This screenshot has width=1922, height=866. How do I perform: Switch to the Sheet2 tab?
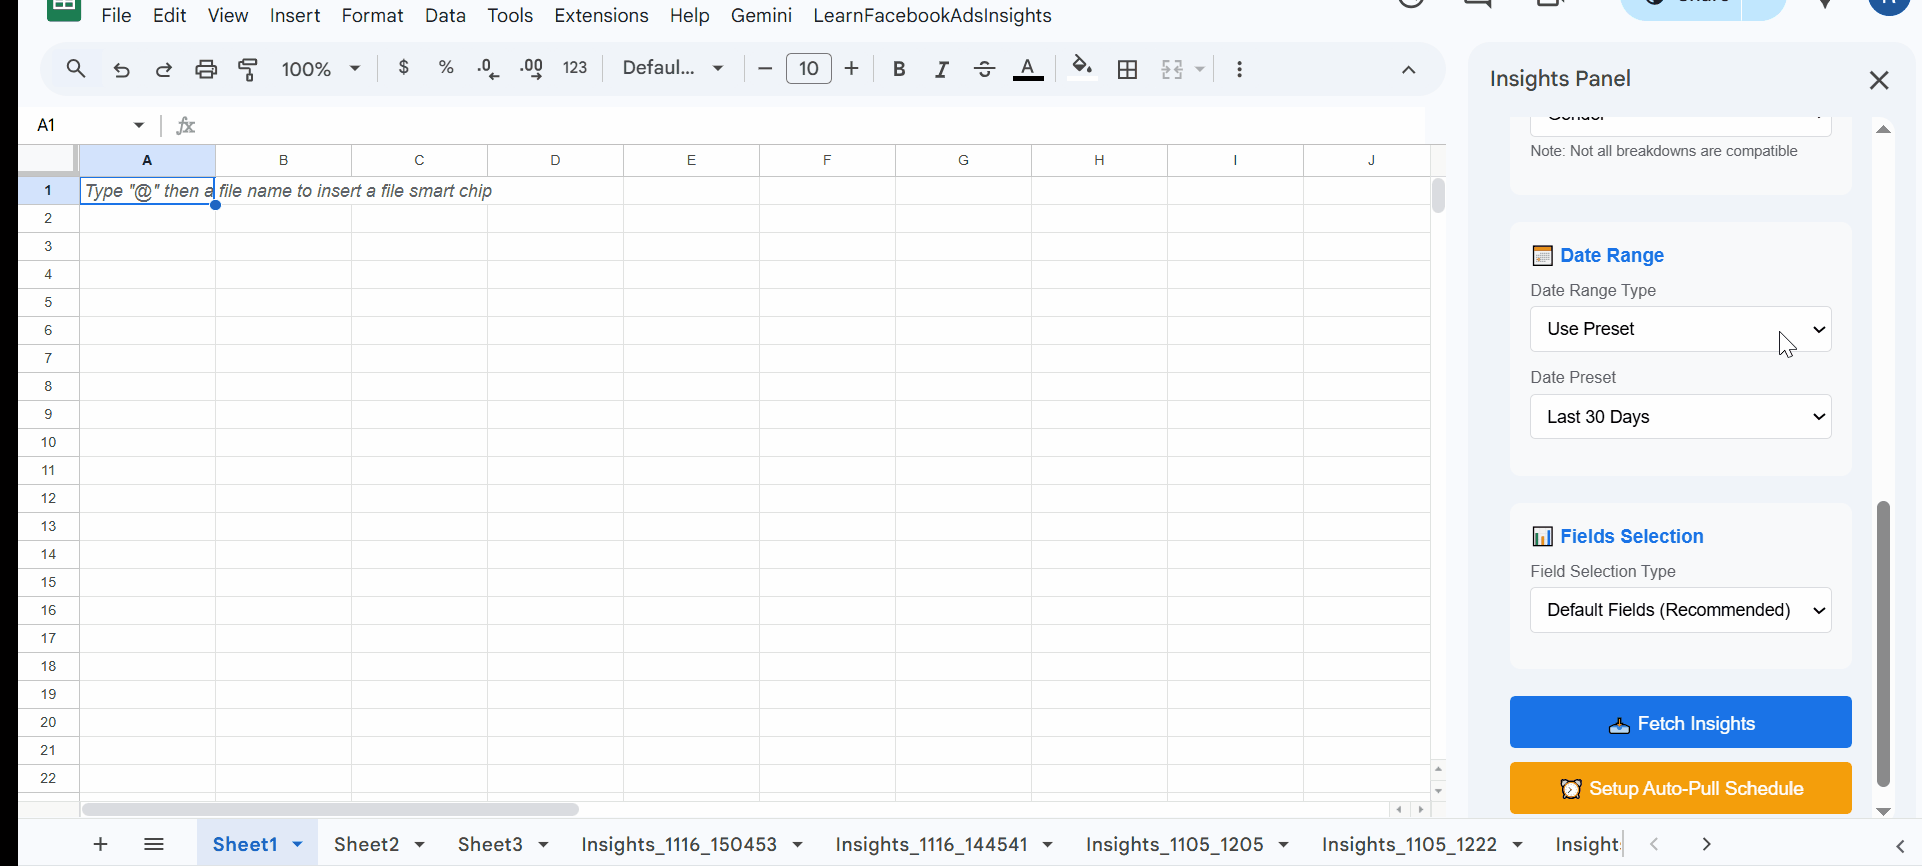(x=366, y=844)
